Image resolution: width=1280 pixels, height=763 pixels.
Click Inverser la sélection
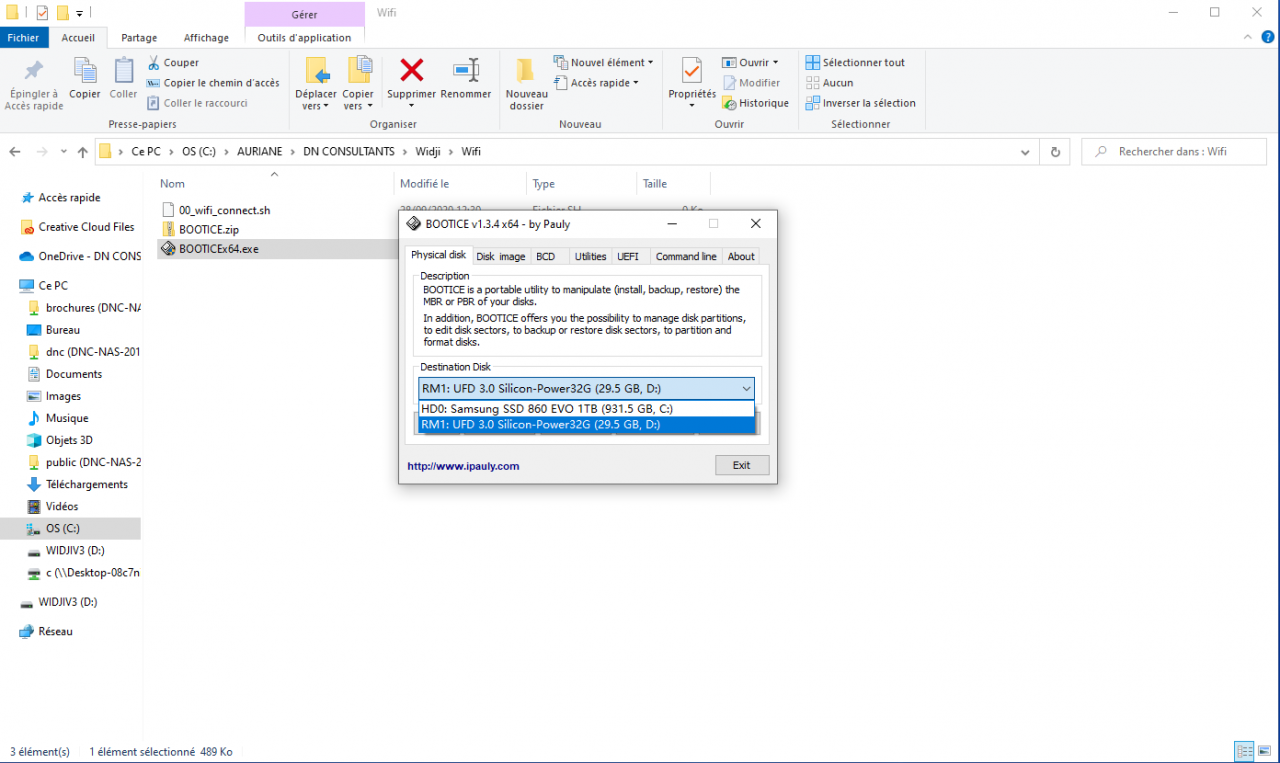(x=860, y=103)
